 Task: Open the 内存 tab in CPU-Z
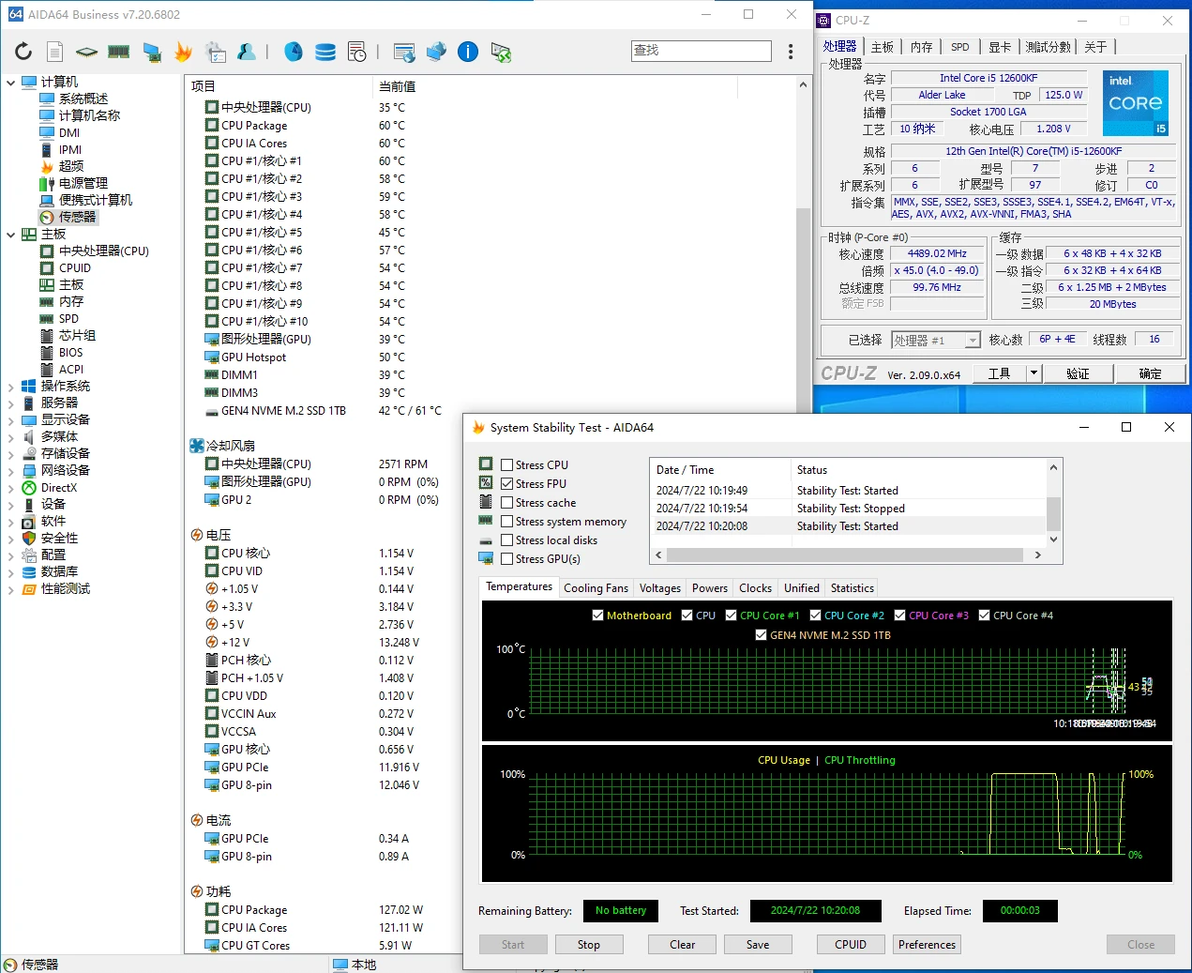921,47
